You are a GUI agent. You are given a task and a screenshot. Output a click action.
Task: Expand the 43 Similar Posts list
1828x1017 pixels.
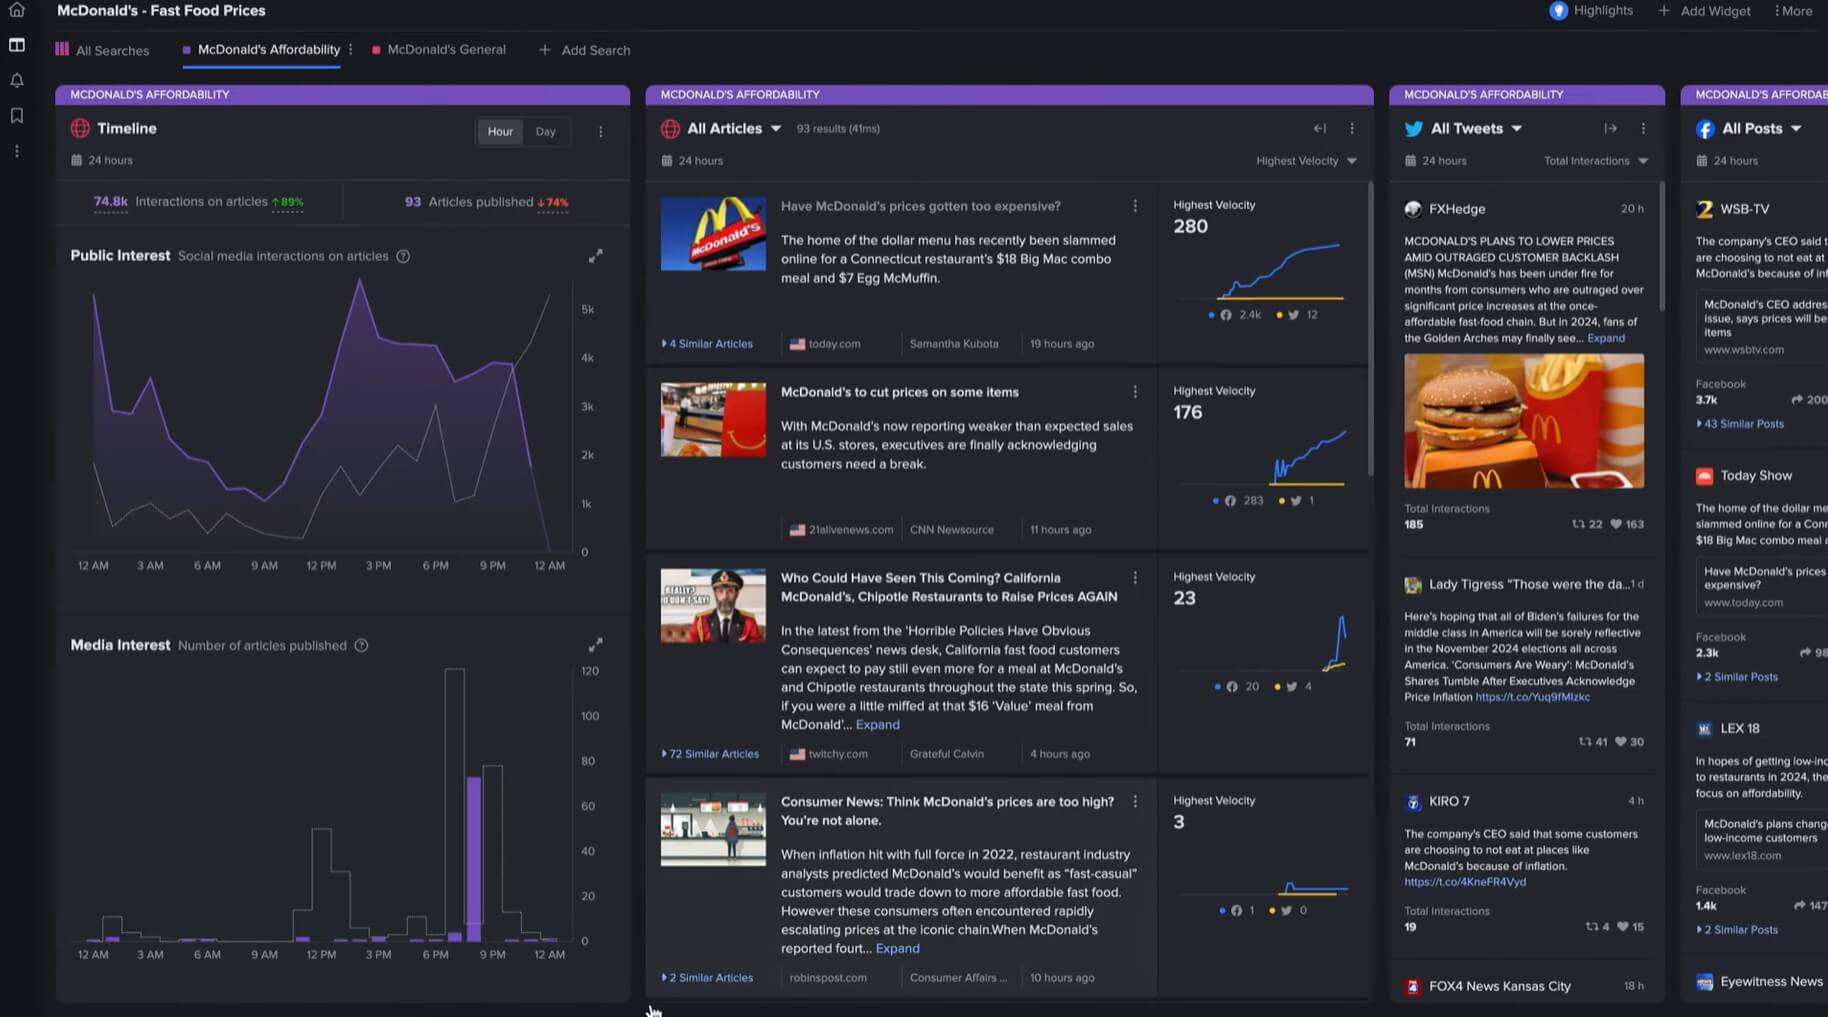tap(1740, 424)
